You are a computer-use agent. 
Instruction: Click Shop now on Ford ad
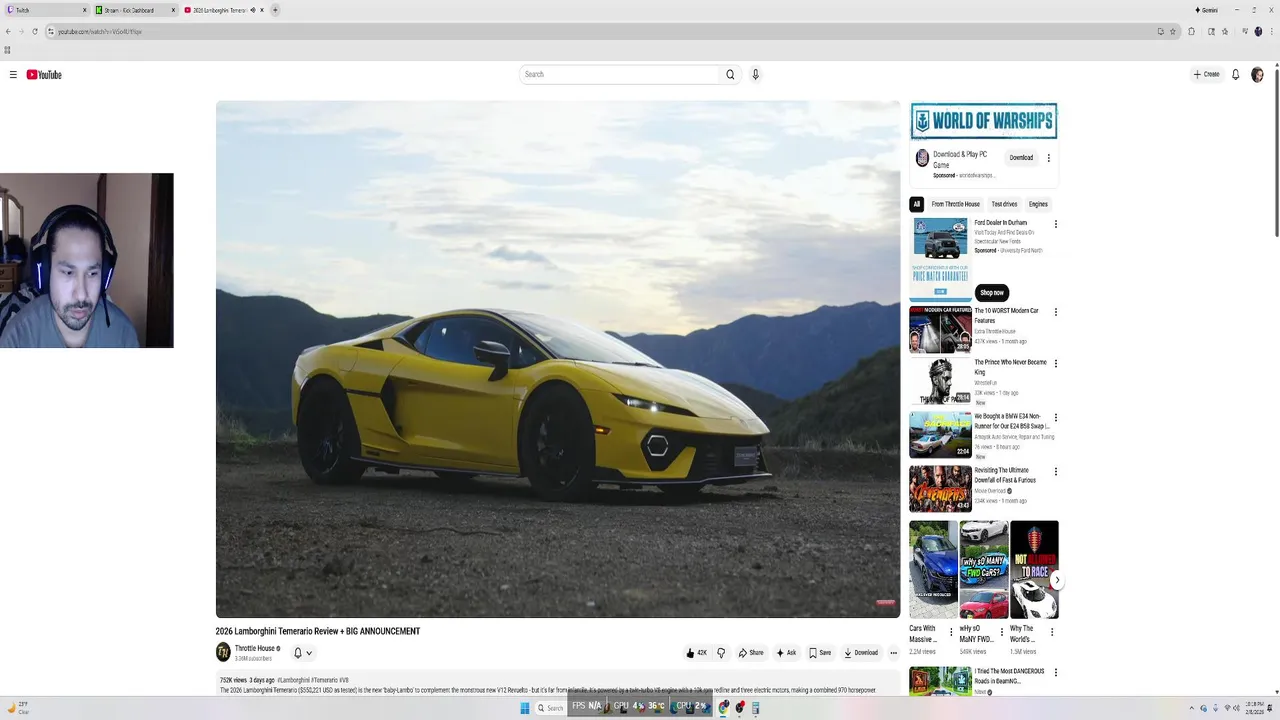pos(992,293)
